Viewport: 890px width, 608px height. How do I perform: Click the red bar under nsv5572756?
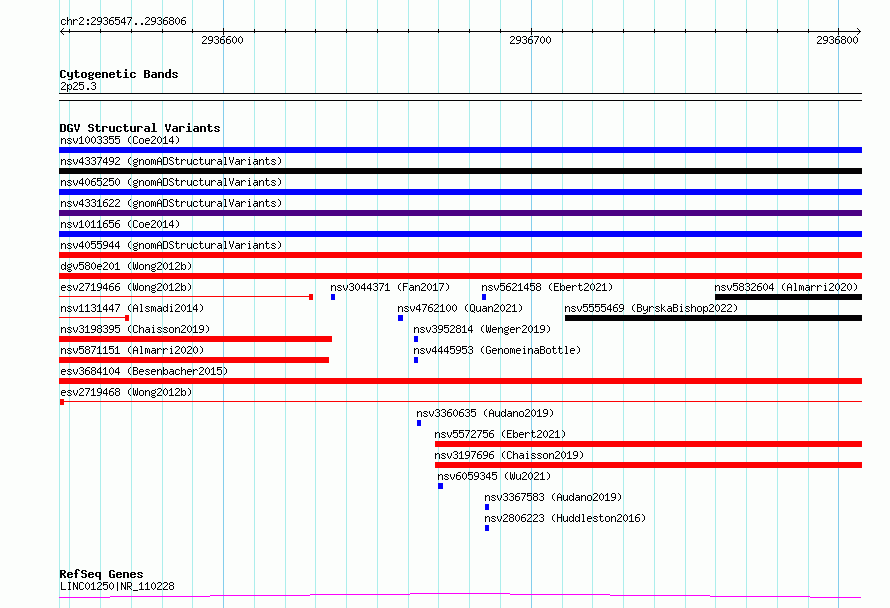pos(648,444)
